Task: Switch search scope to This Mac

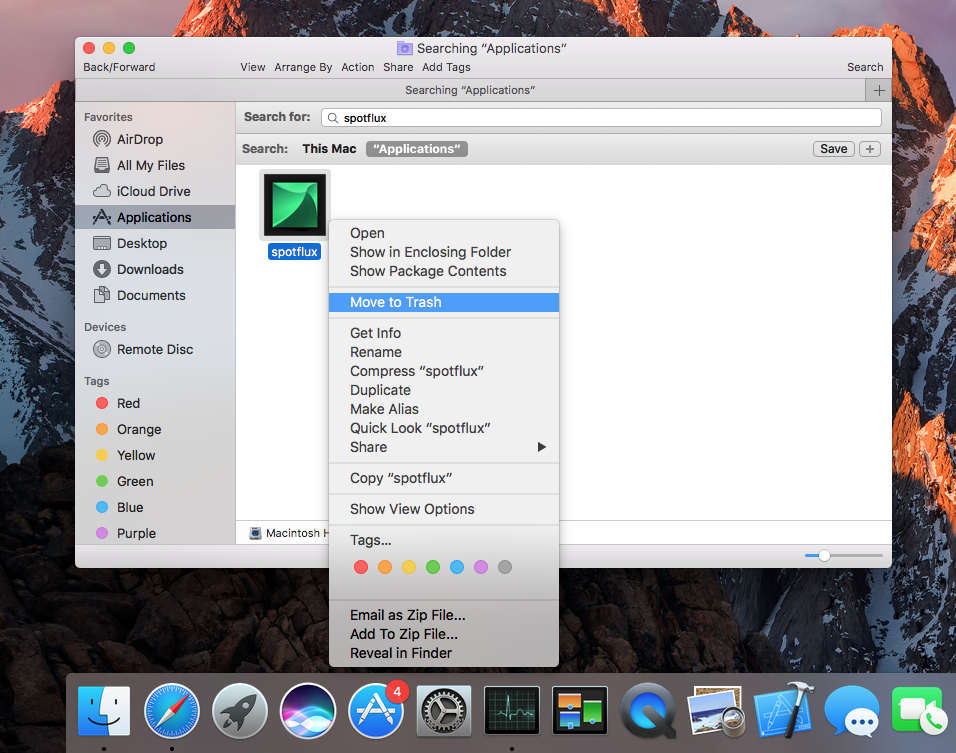Action: [329, 147]
